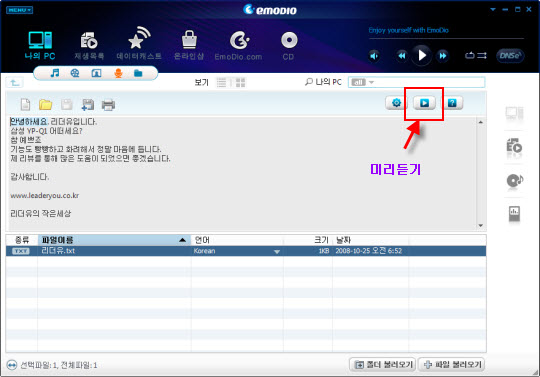This screenshot has height=377, width=540.
Task: Open help with the question mark button
Action: point(452,103)
